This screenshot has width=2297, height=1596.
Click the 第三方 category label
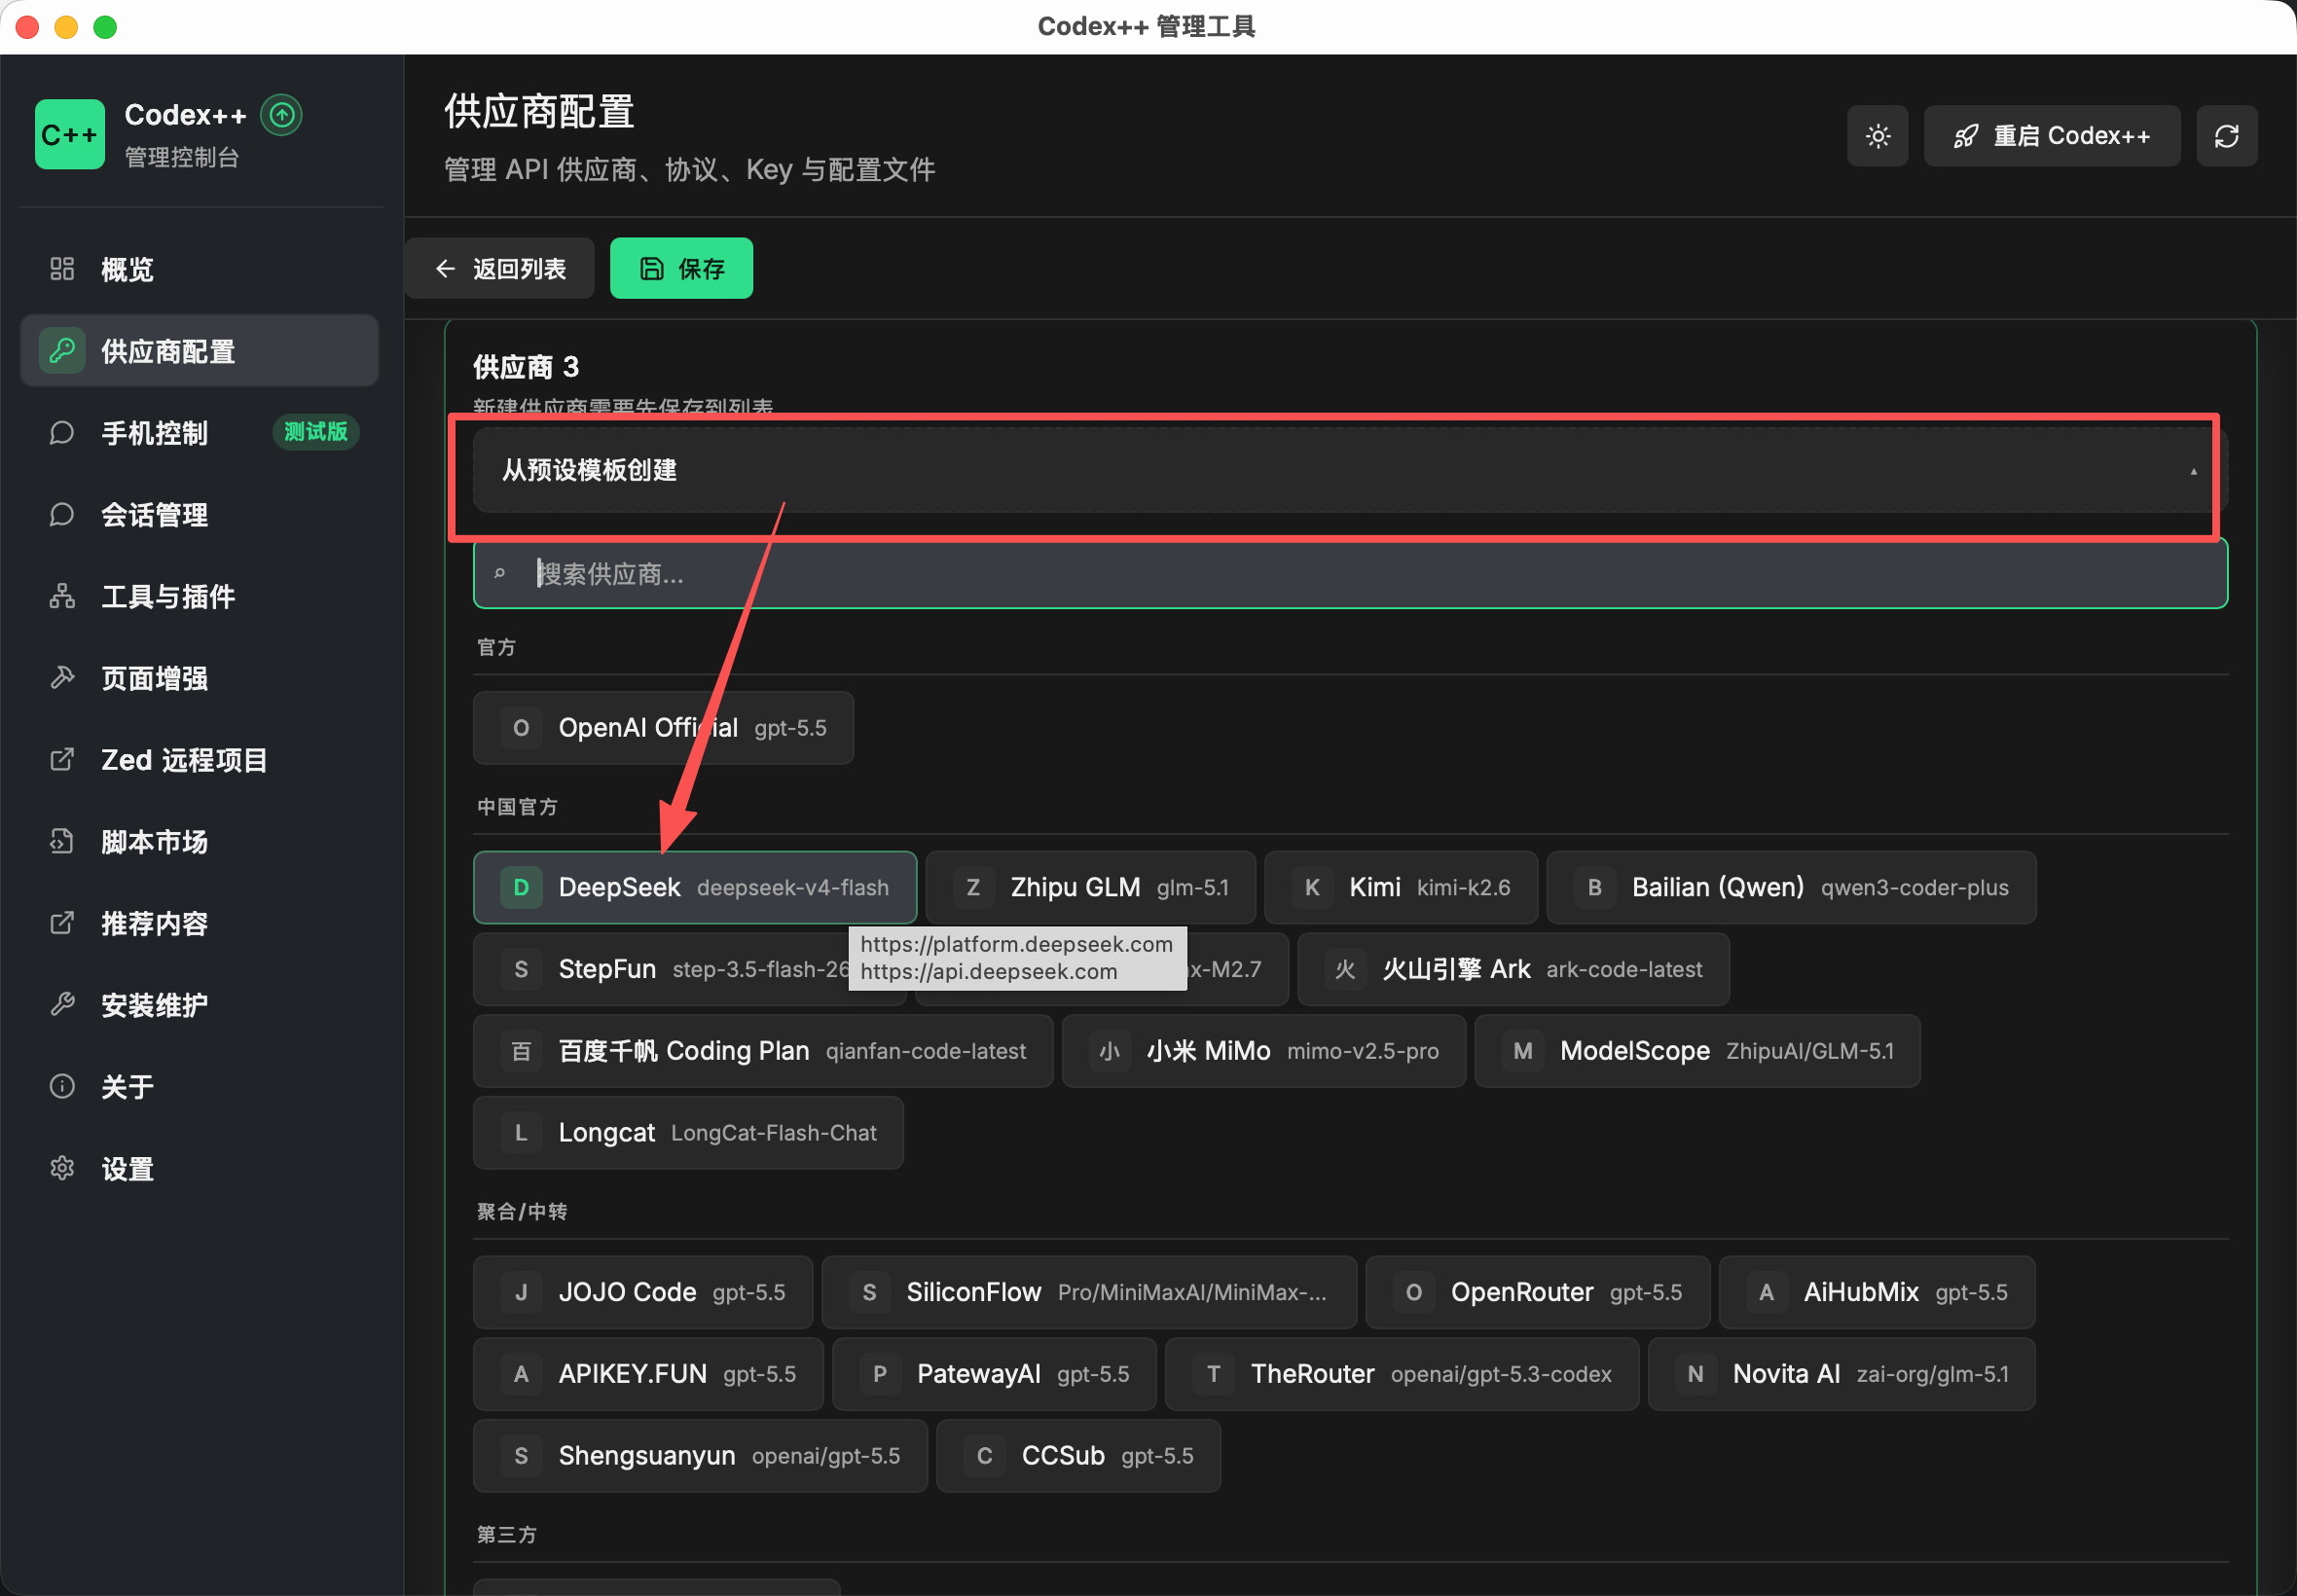pos(507,1534)
